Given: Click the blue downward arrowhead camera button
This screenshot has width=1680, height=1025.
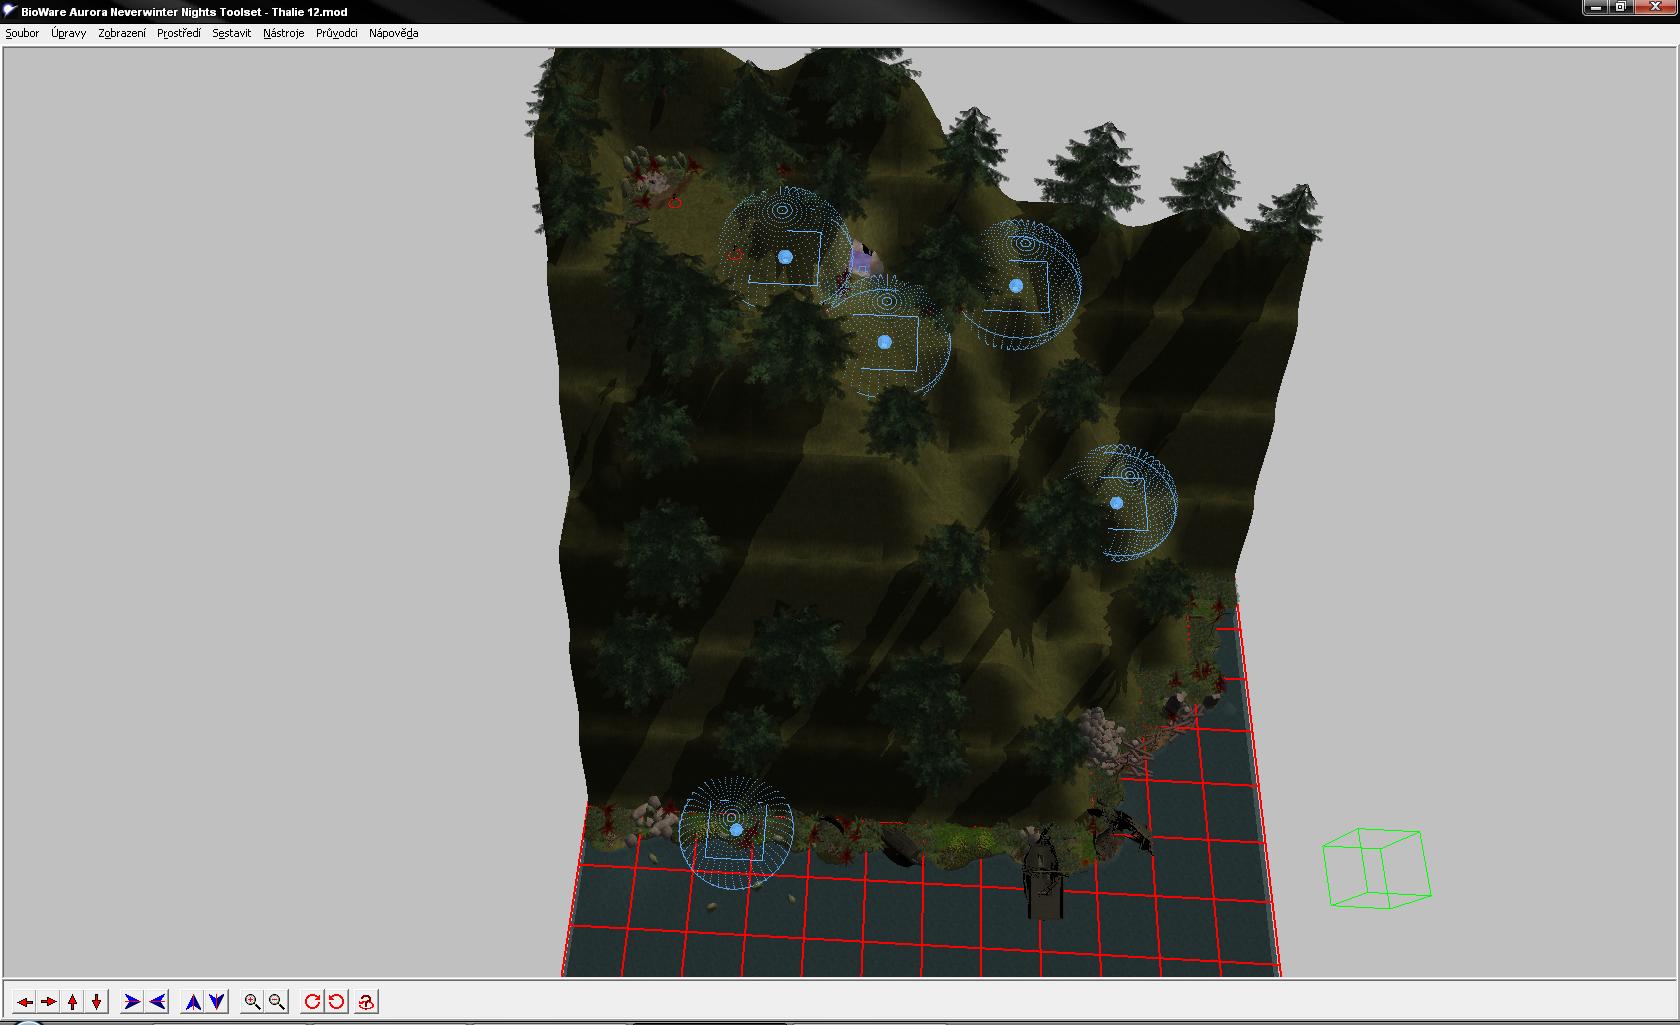Looking at the screenshot, I should coord(217,1002).
